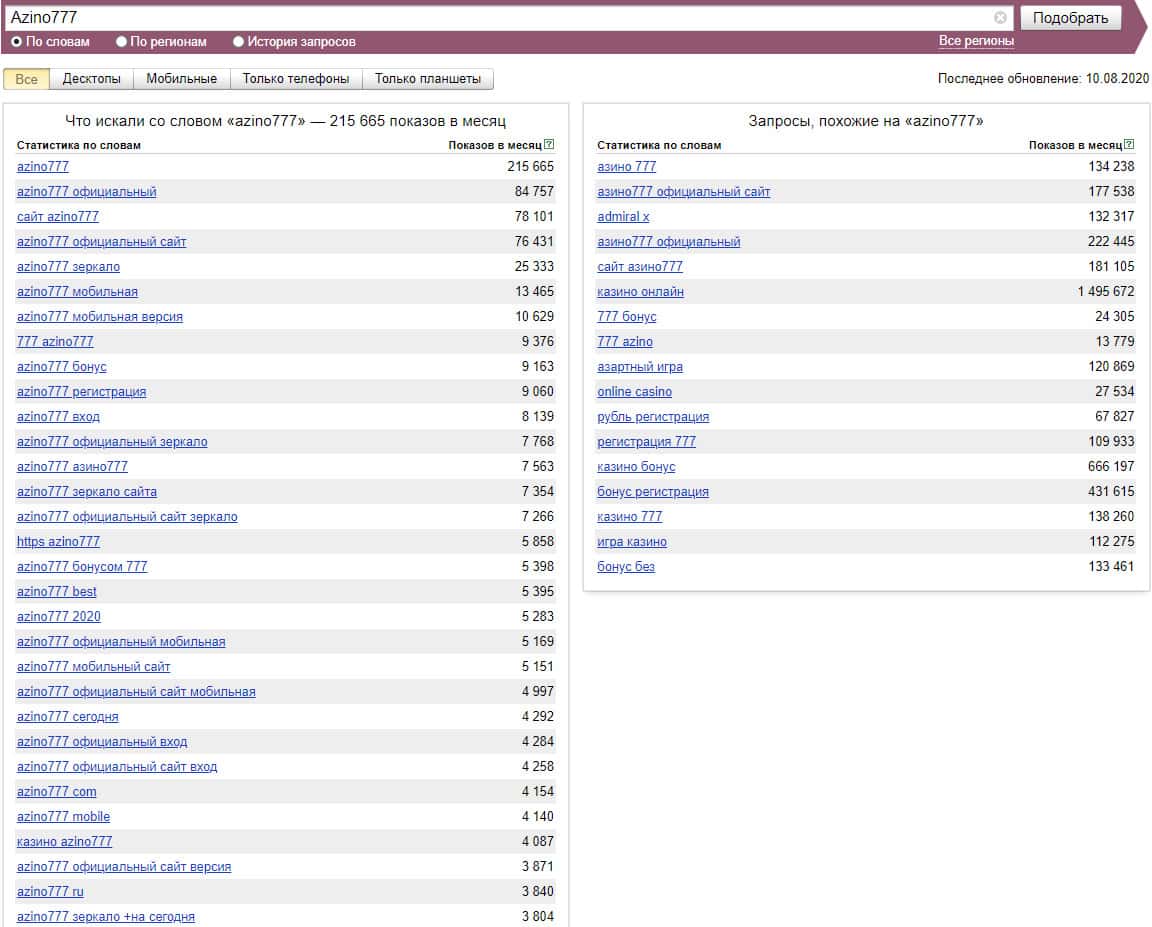This screenshot has width=1152, height=927.
Task: Select the "Только планшеты" tab
Action: (x=427, y=79)
